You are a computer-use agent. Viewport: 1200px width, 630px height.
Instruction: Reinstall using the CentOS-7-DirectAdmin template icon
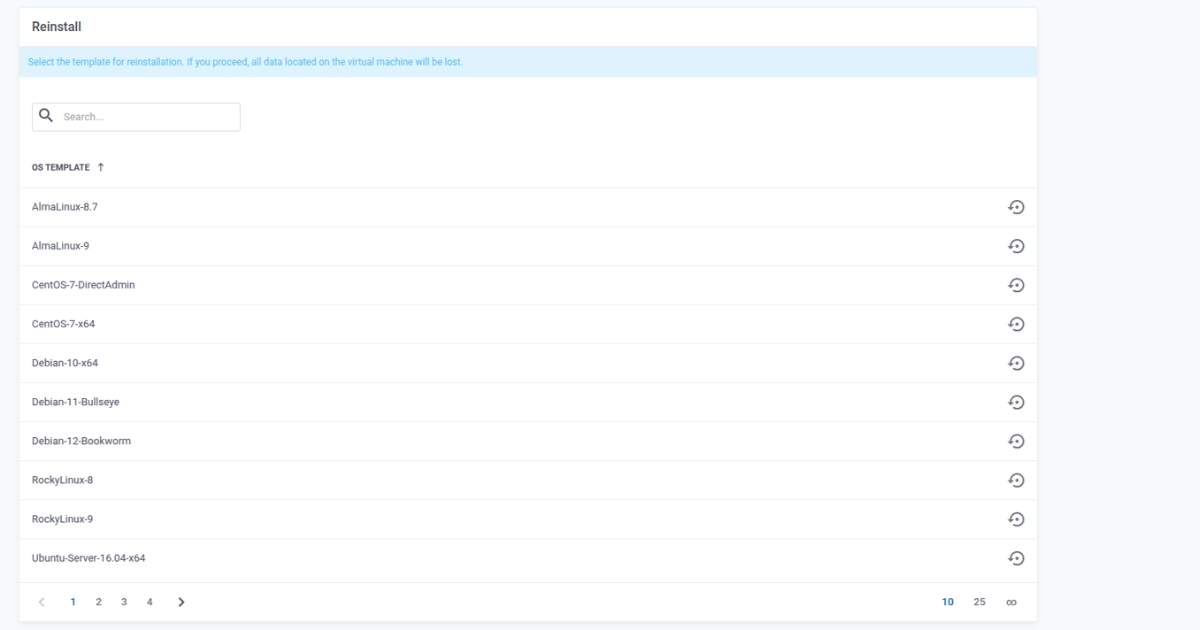(1015, 285)
